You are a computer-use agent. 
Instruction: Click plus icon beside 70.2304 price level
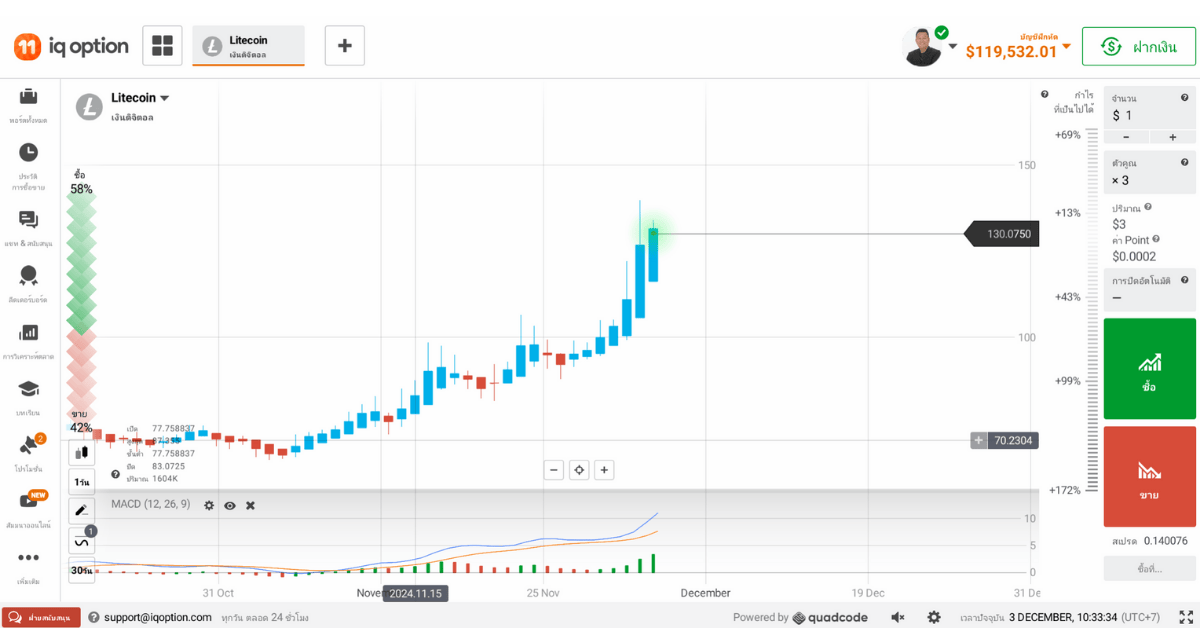pos(979,440)
